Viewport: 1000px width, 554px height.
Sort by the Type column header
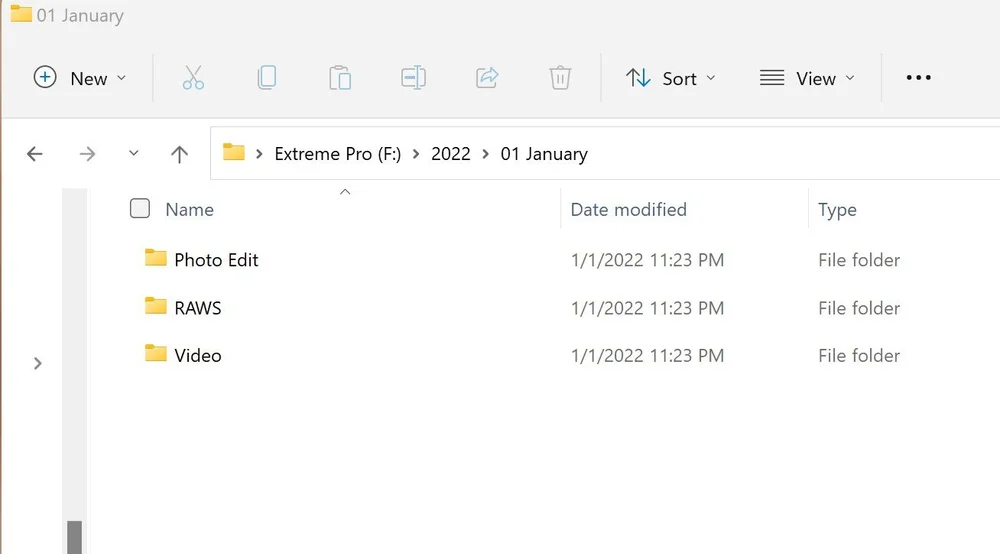(x=837, y=210)
